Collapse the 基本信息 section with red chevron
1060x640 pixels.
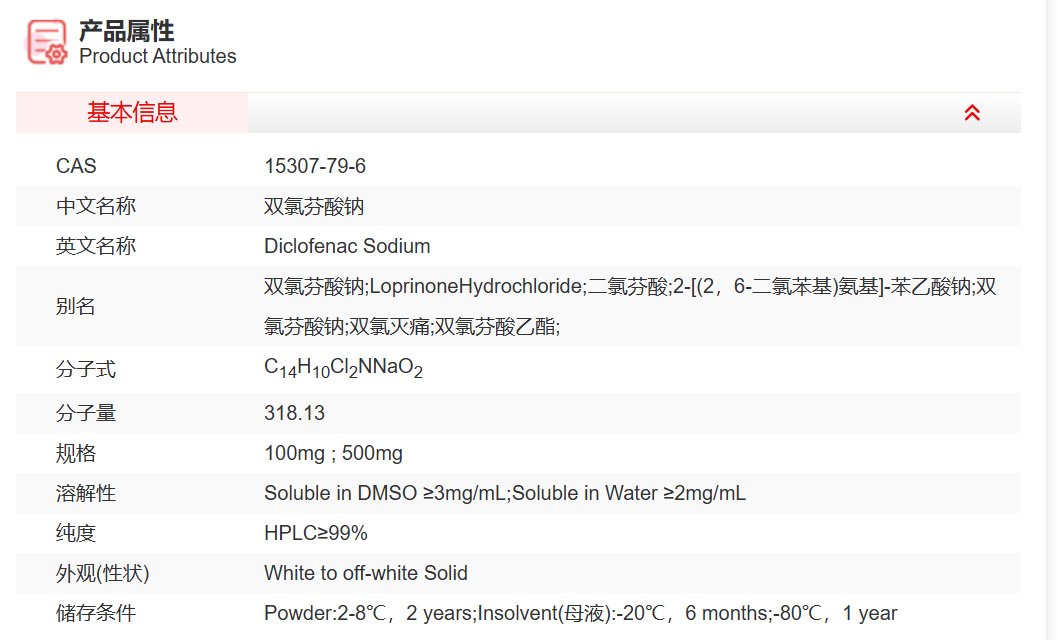click(972, 113)
